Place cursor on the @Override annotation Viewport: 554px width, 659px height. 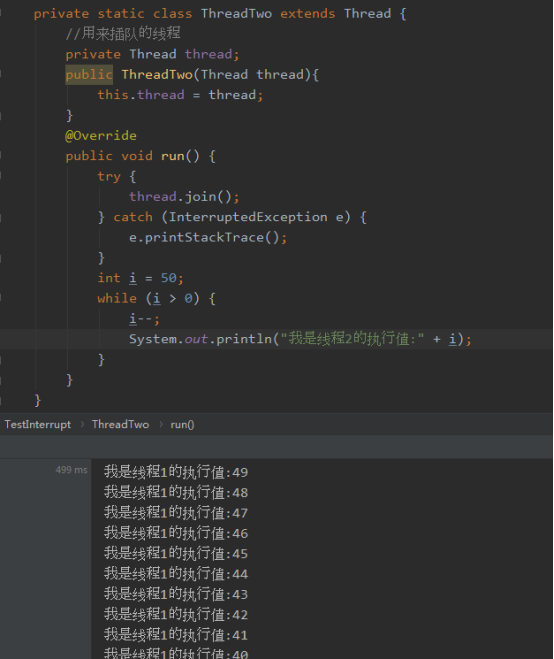click(x=101, y=135)
